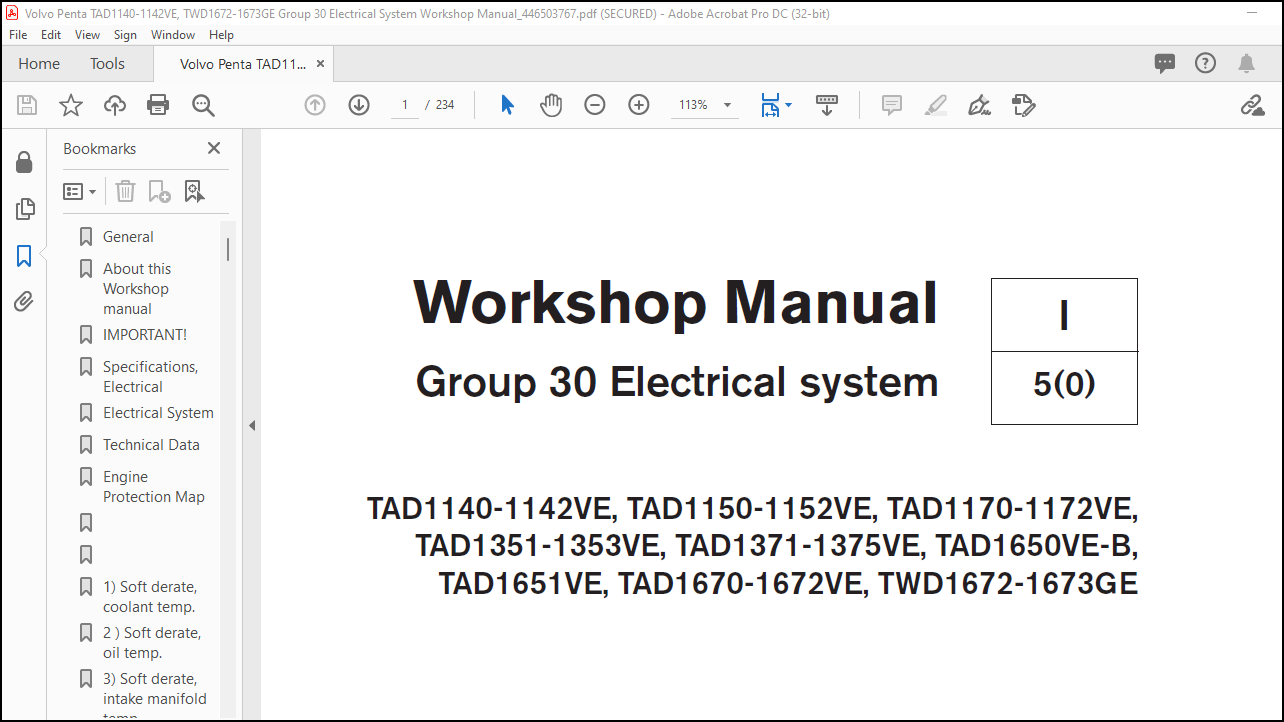
Task: Open Soft derate, coolant temp. bookmark
Action: [x=149, y=597]
